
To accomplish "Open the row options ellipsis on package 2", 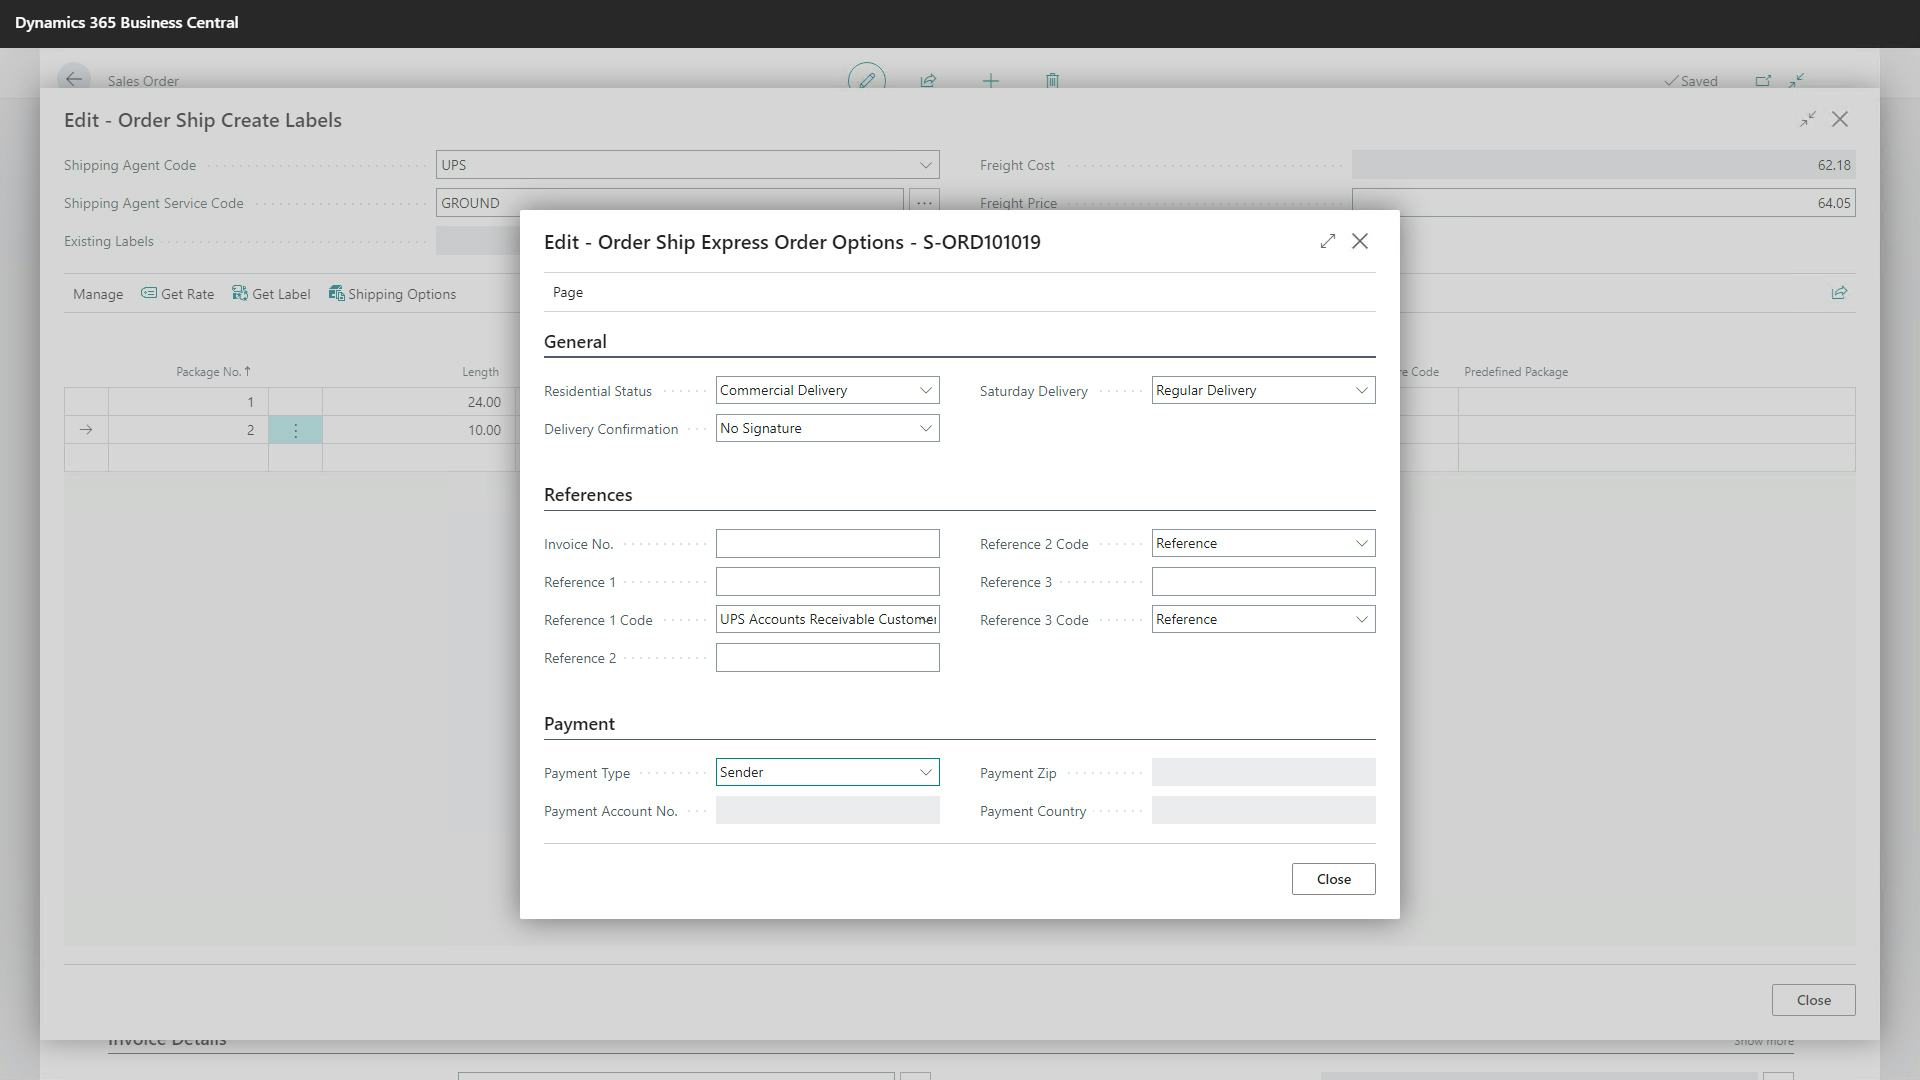I will 295,429.
